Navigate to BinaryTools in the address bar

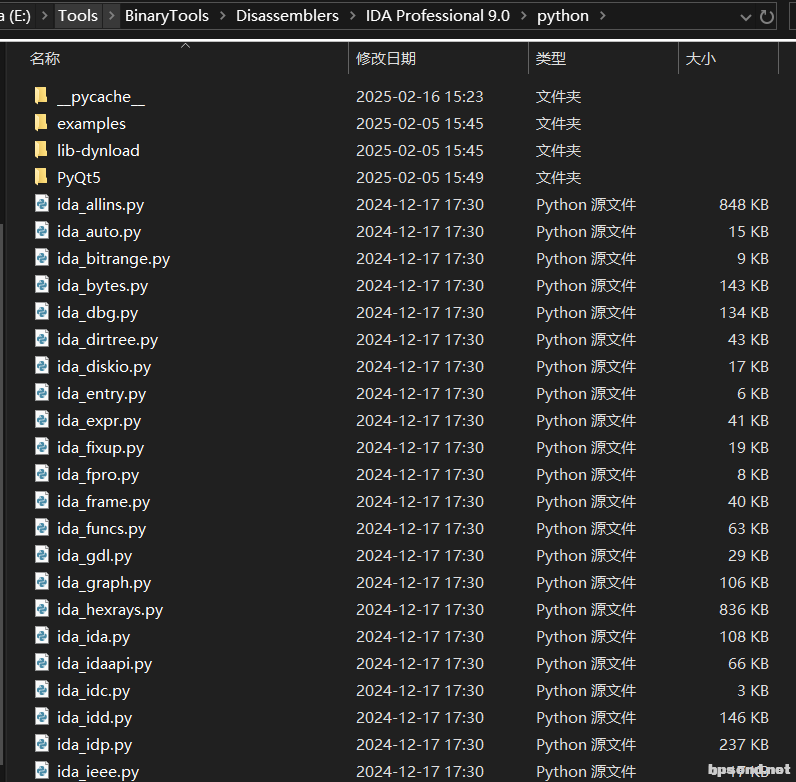pyautogui.click(x=167, y=16)
